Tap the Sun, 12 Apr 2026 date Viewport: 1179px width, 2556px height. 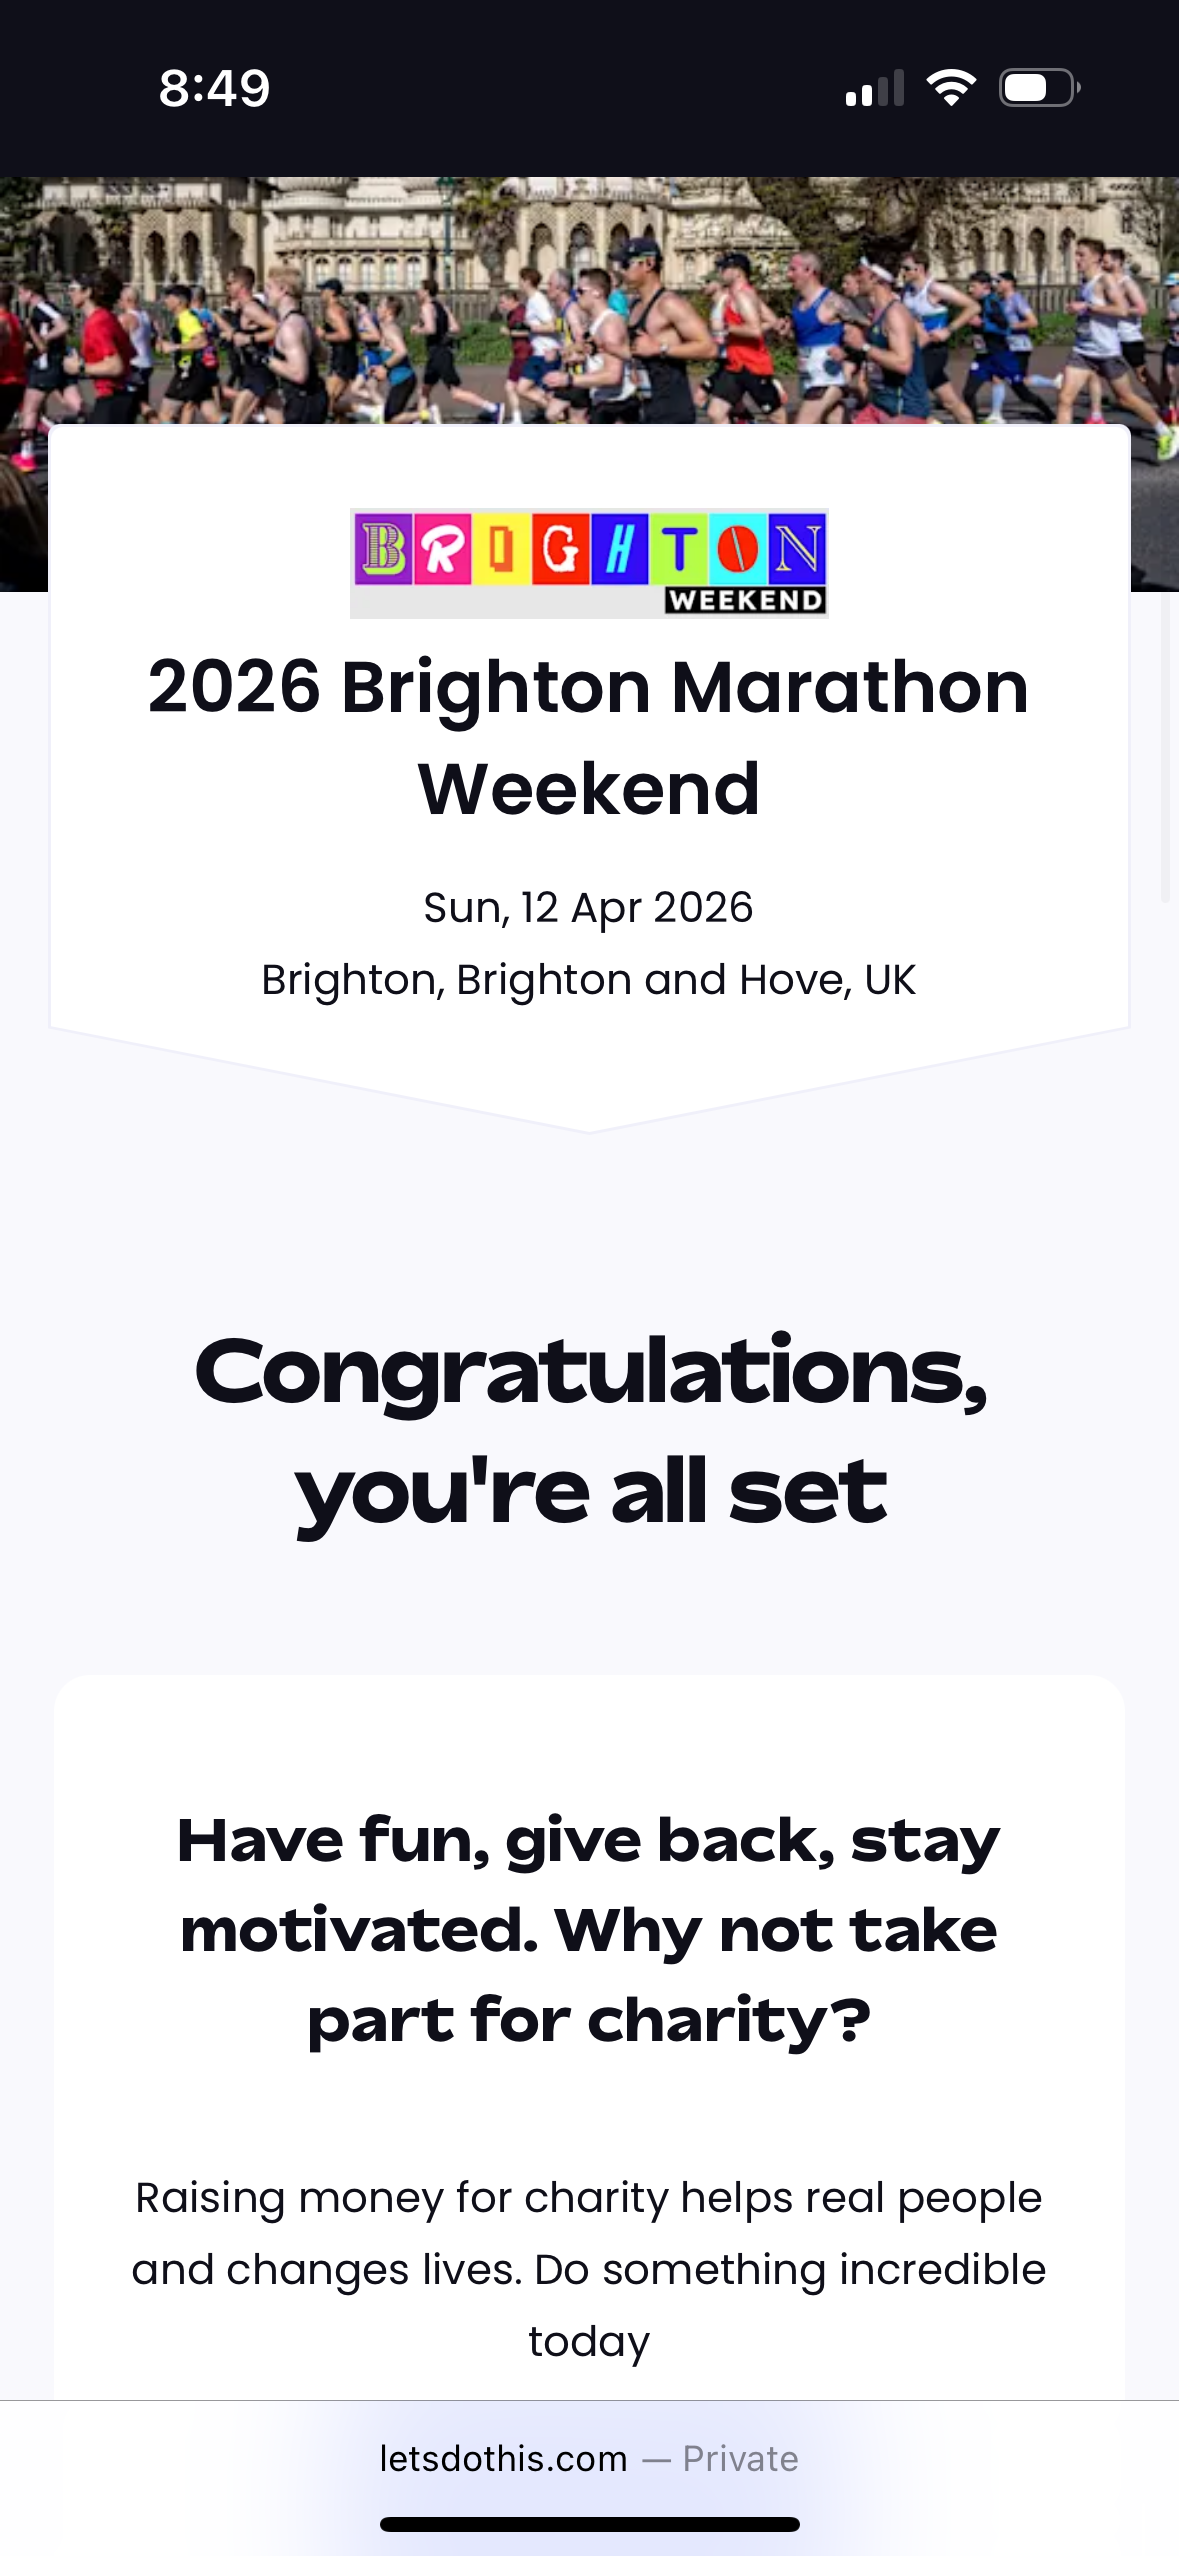[588, 908]
